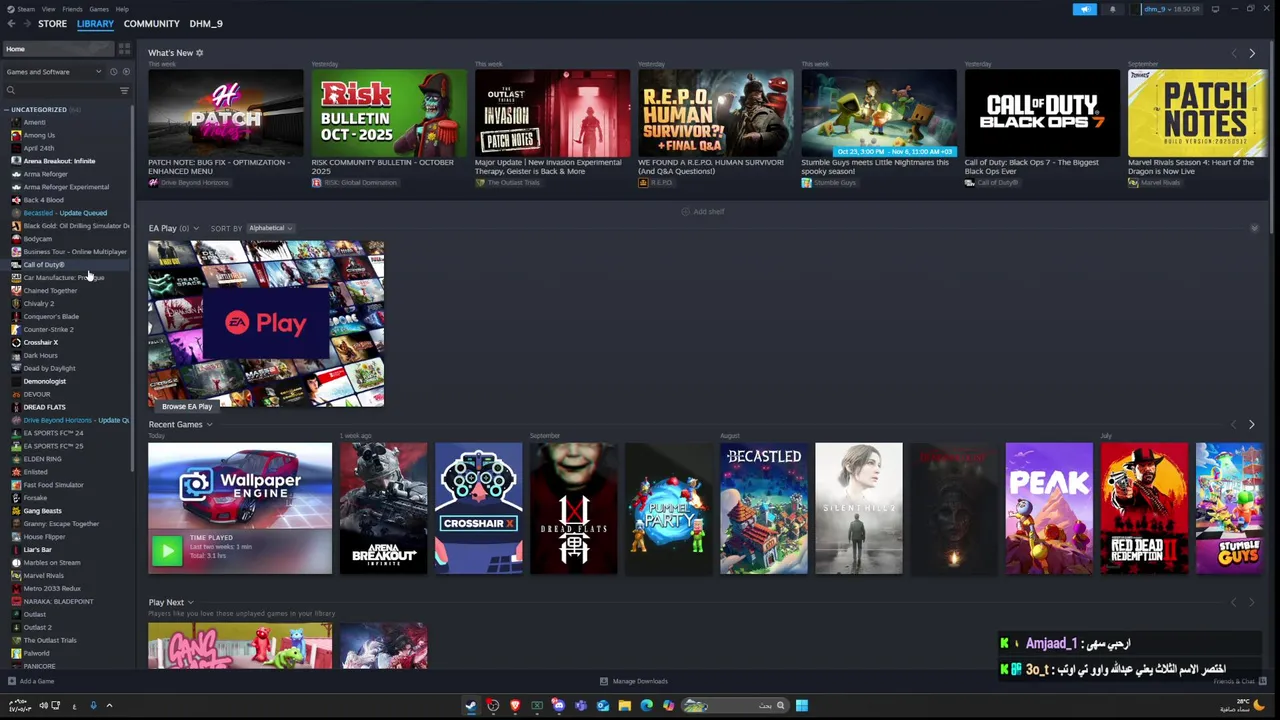Enter Big Picture mode via monitor icon
The image size is (1280, 720).
coord(1215,9)
